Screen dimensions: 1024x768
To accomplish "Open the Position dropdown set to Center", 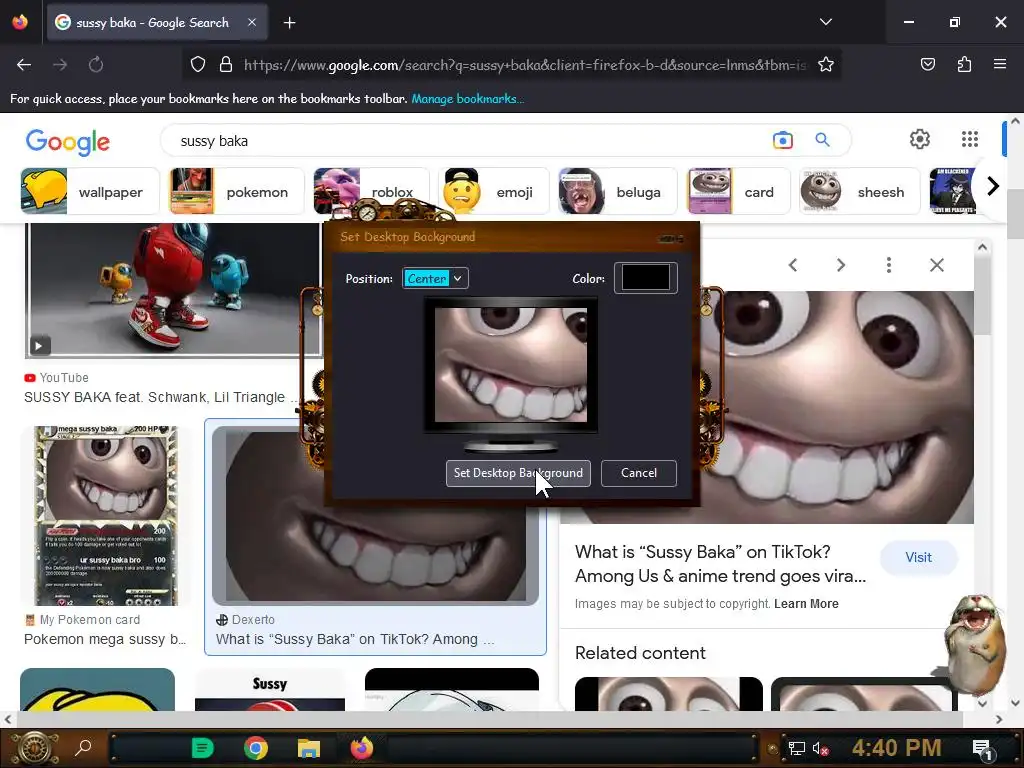I will coord(435,278).
